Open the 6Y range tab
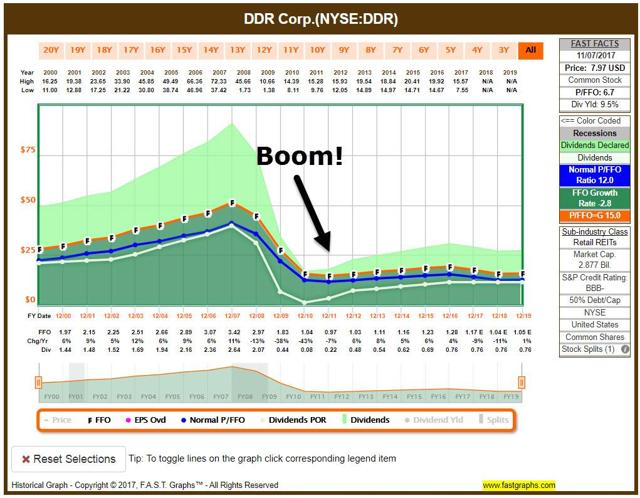Viewport: 640px width, 498px height. click(424, 50)
